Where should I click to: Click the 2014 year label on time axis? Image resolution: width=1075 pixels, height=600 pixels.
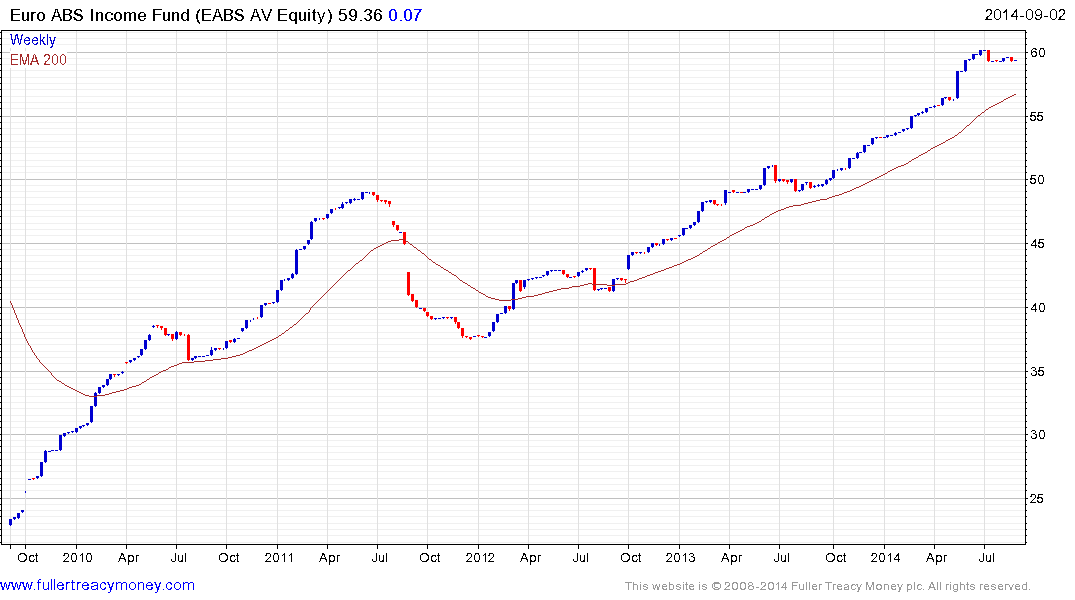pyautogui.click(x=886, y=557)
